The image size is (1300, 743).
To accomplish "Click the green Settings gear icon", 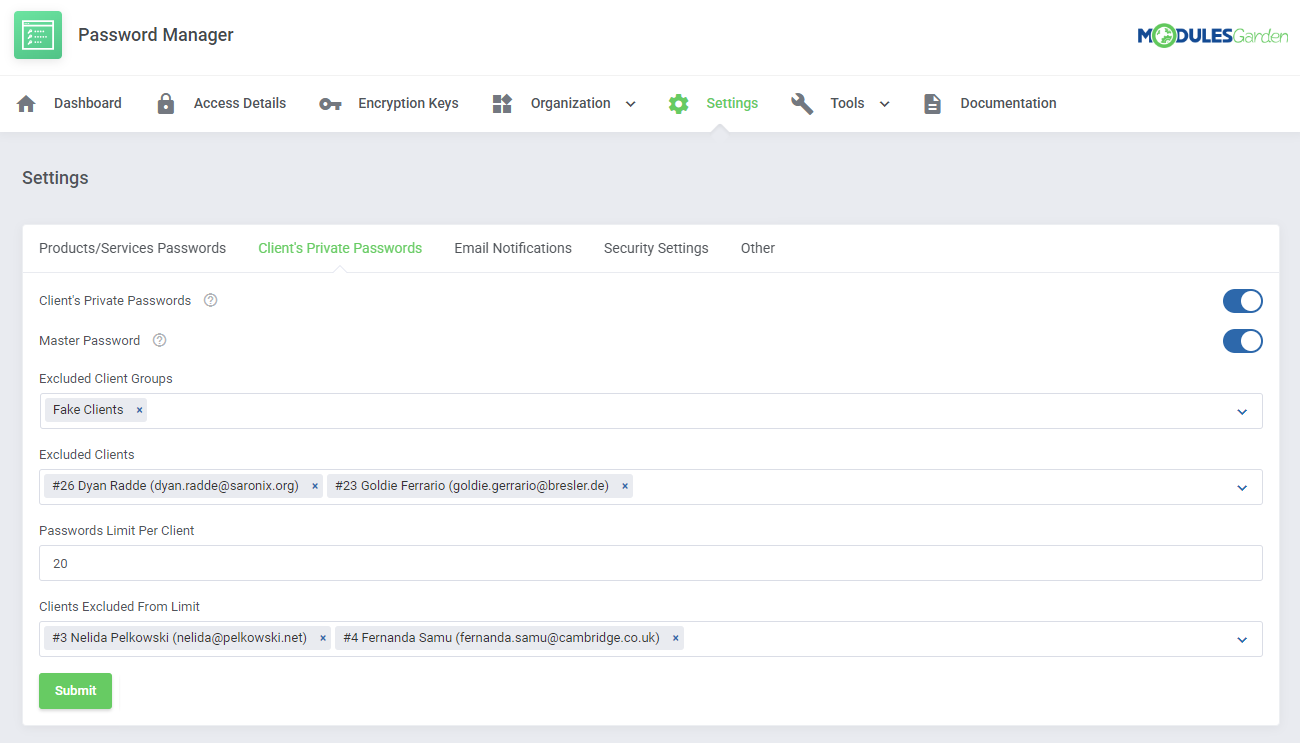I will pos(679,104).
